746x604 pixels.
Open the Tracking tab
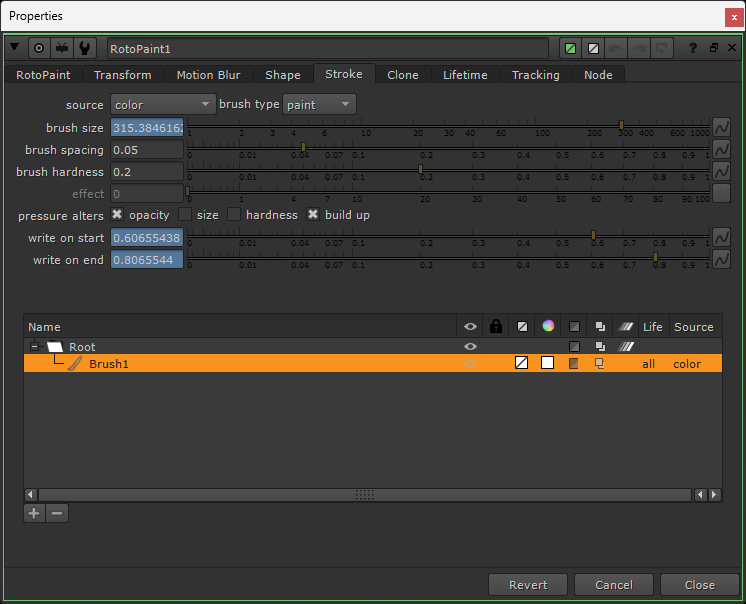tap(536, 75)
